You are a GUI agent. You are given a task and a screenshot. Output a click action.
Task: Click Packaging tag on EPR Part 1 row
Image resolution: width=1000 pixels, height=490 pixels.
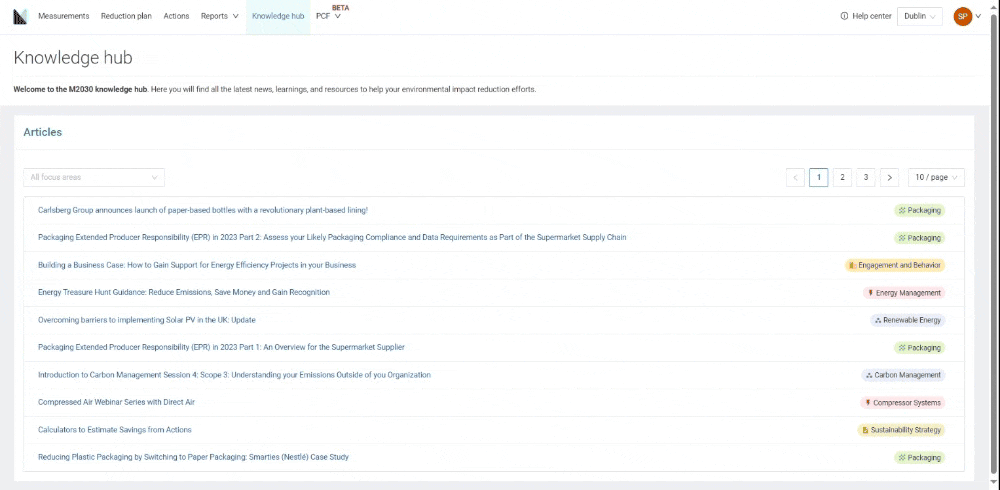(x=919, y=348)
